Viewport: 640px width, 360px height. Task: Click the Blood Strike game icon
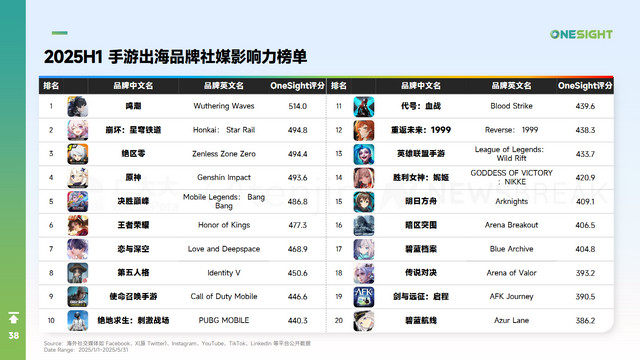pyautogui.click(x=364, y=107)
